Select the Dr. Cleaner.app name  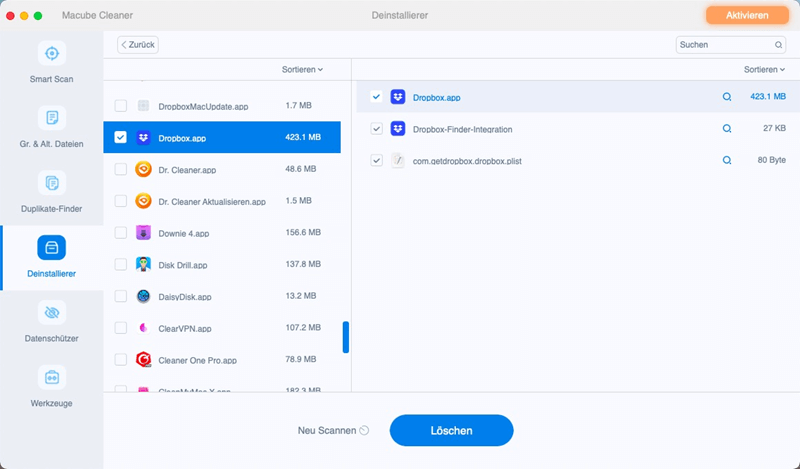(187, 170)
